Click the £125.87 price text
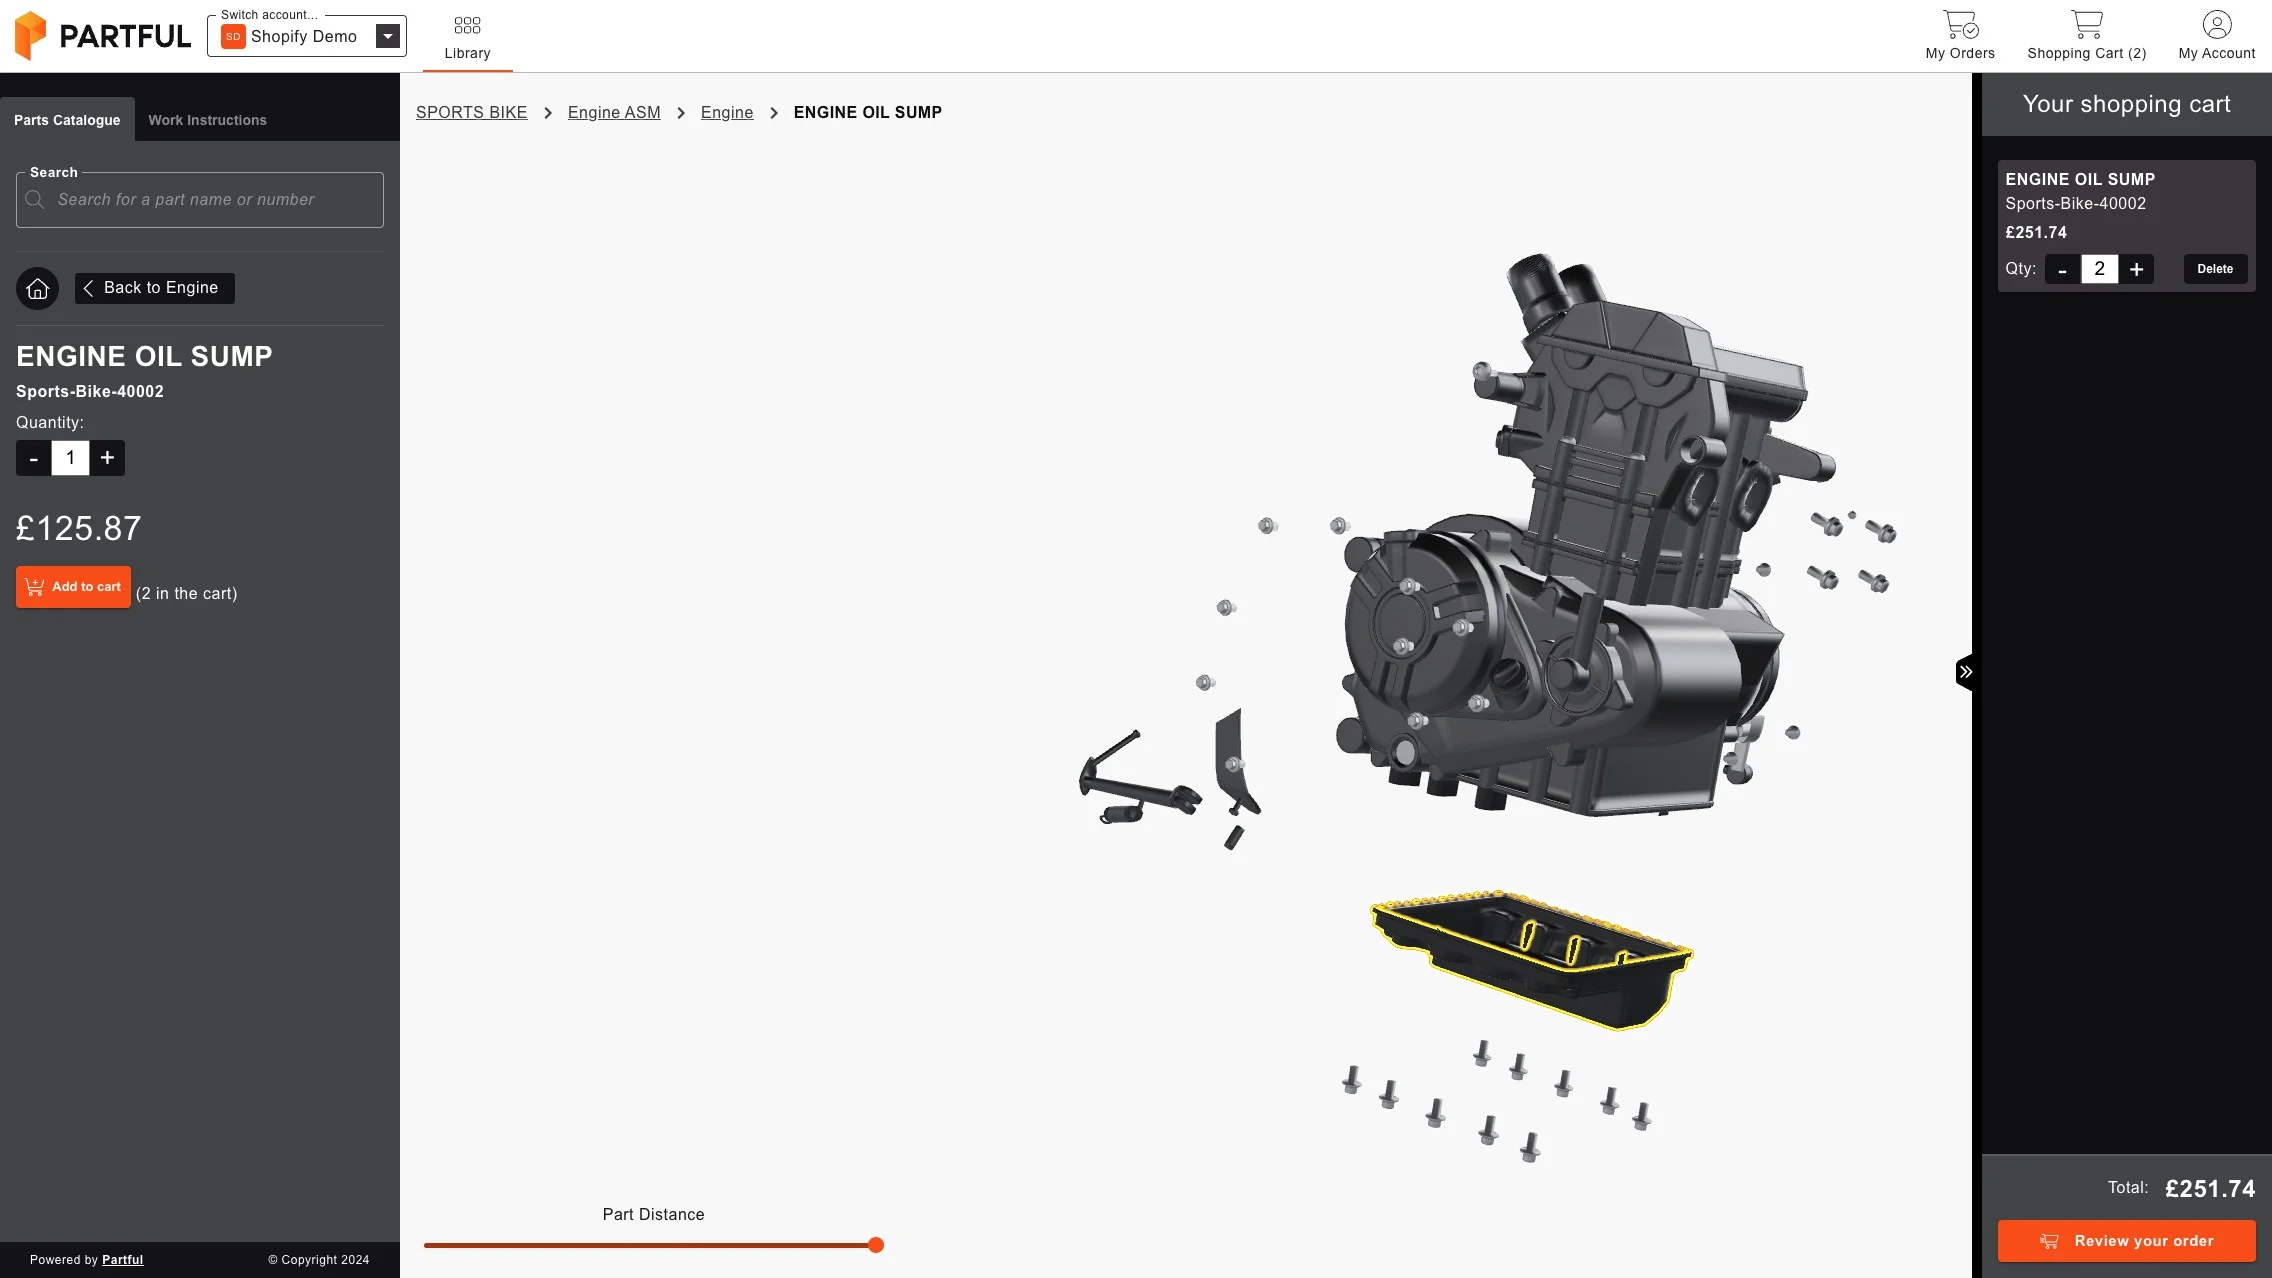 [79, 529]
